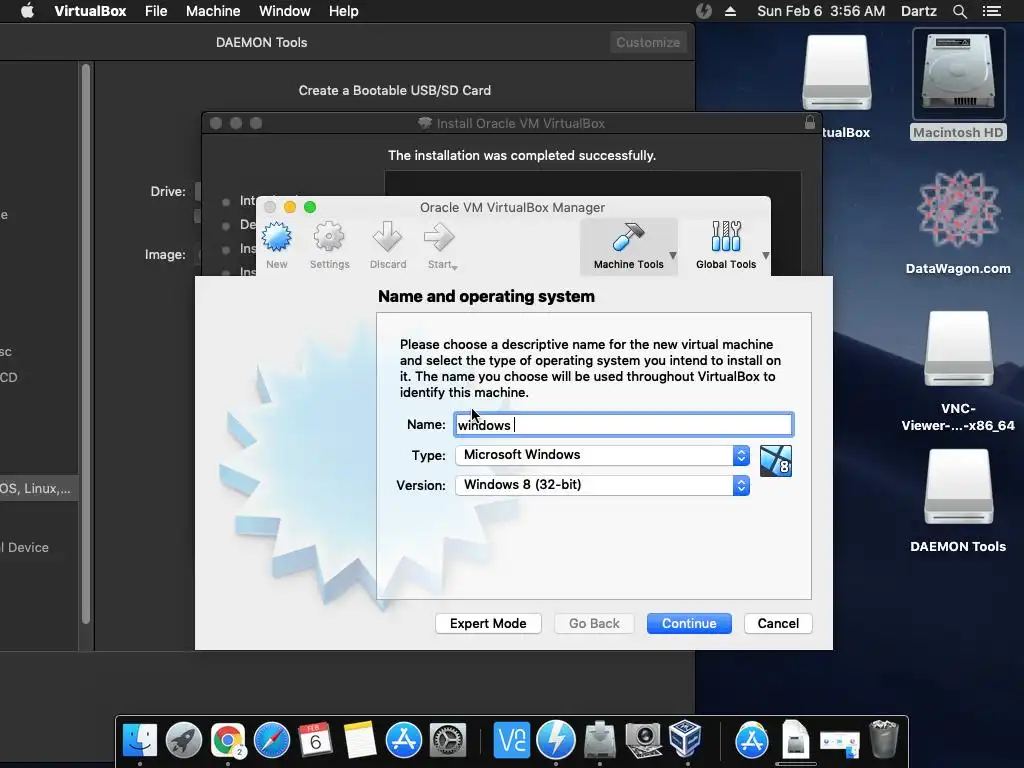Open the Version dropdown Windows 8 (32-bit)
The image size is (1024, 768).
[602, 485]
